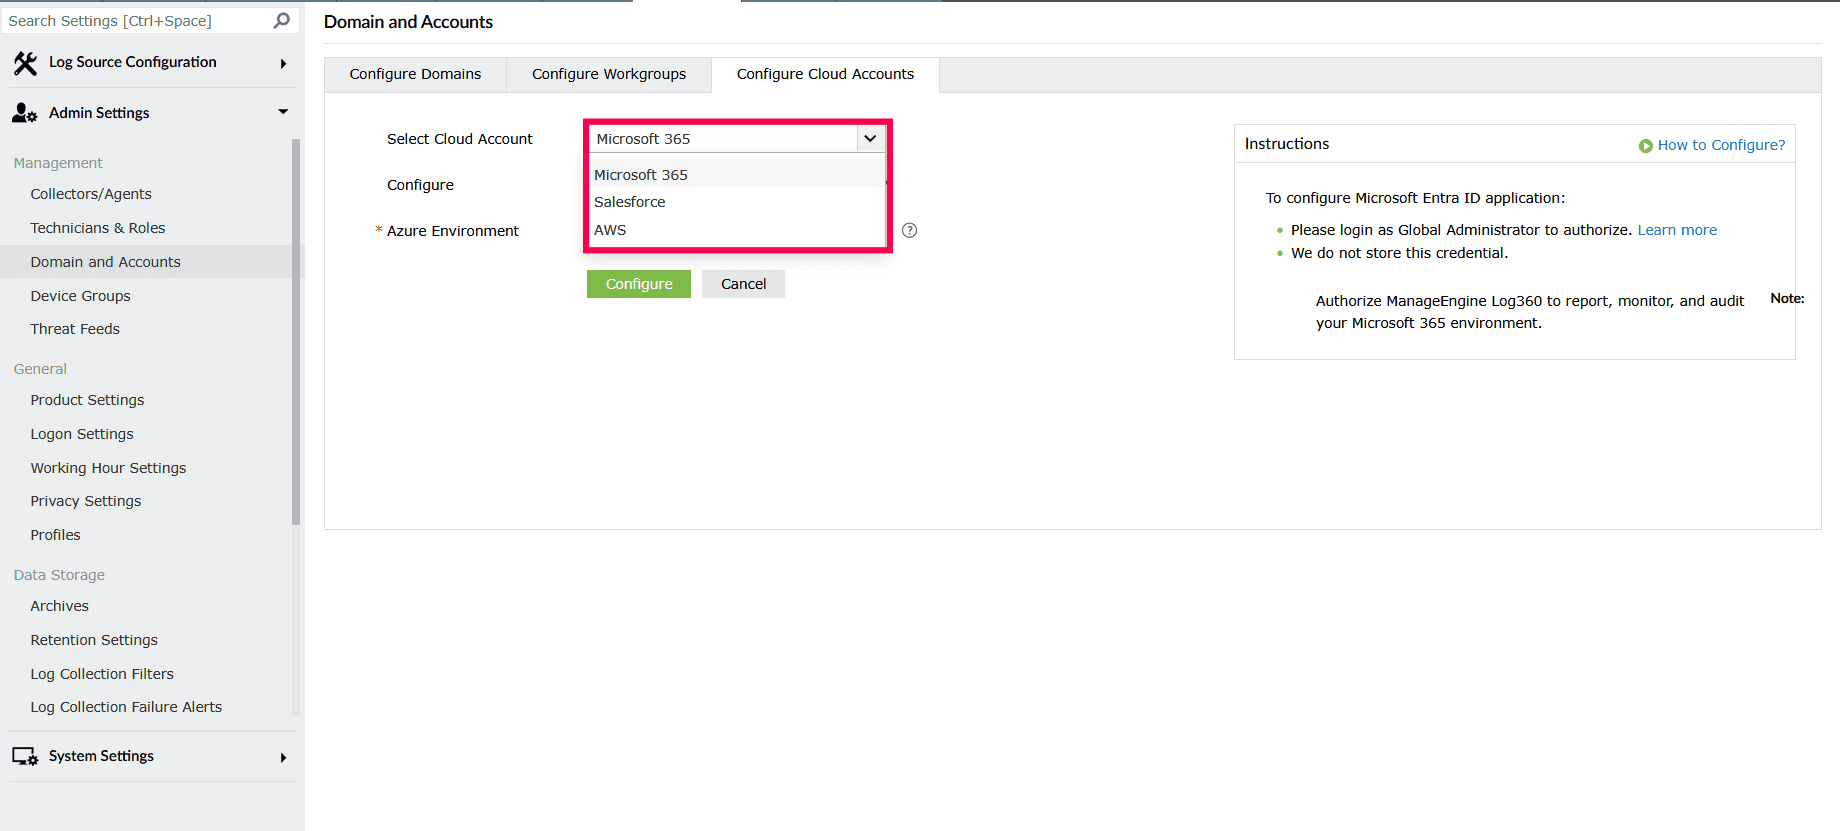Choose Salesforce from the dropdown list
The image size is (1840, 831).
click(x=737, y=202)
